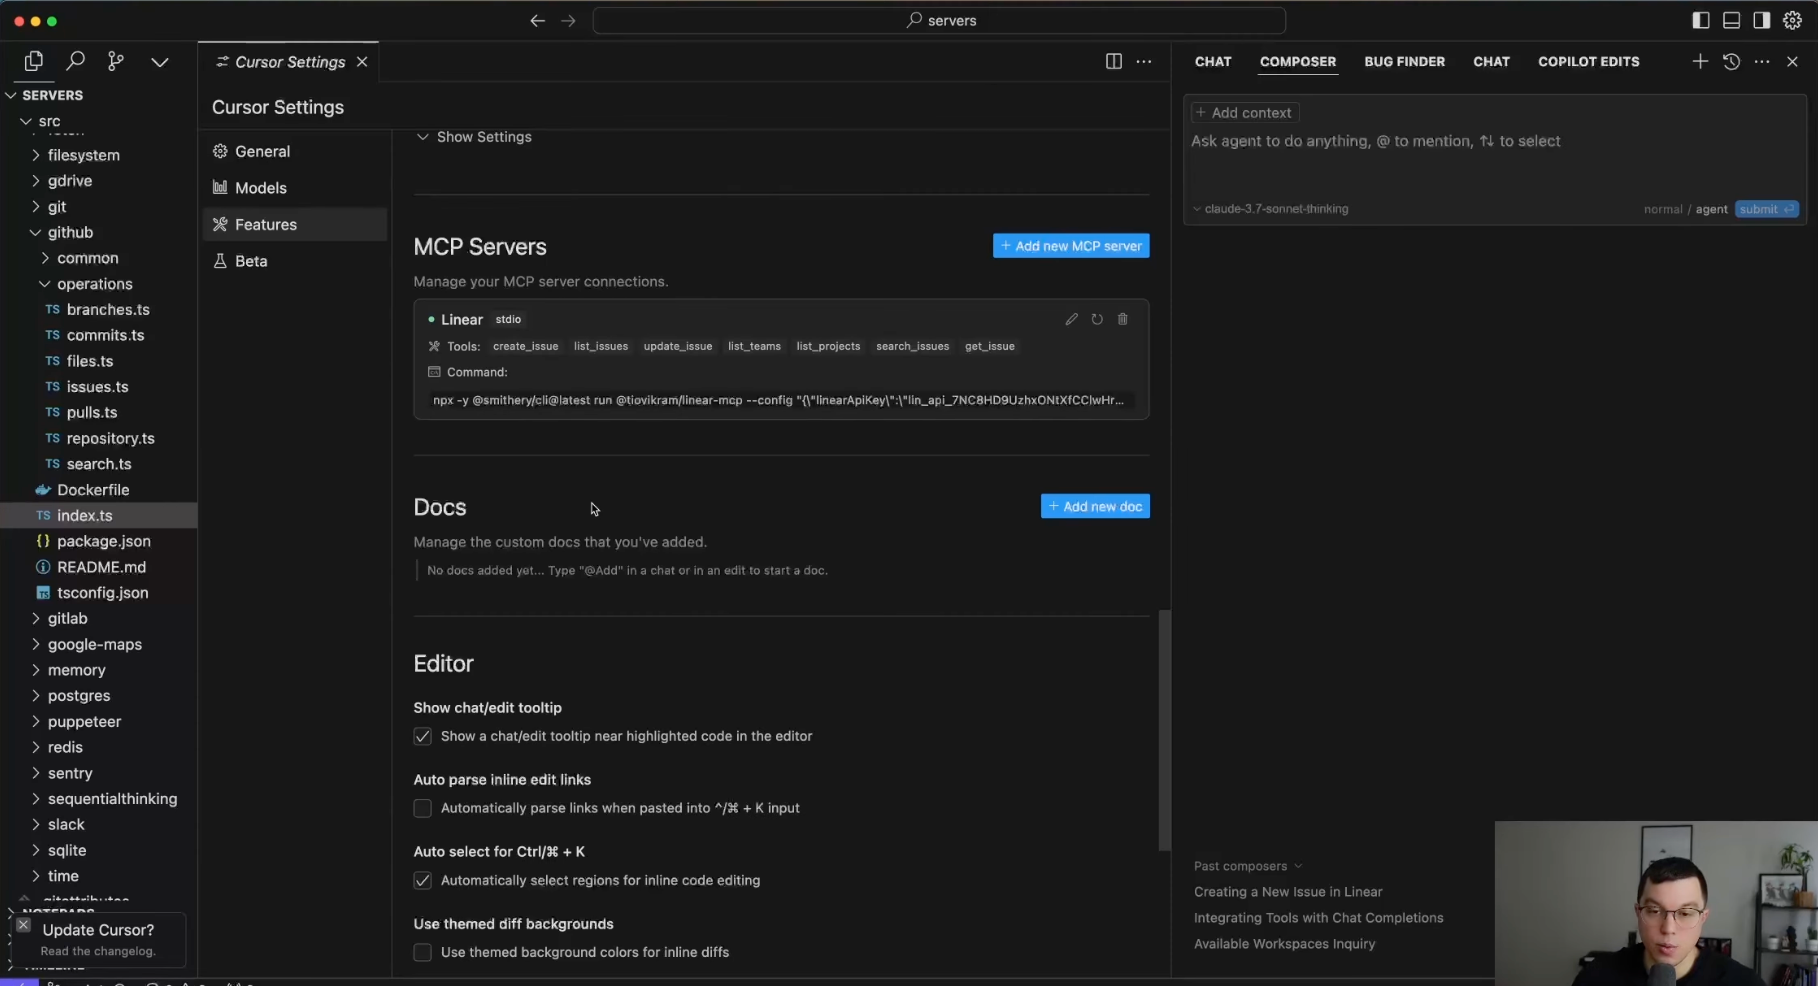Click the servers search bar
Viewport: 1818px width, 986px height.
(939, 20)
